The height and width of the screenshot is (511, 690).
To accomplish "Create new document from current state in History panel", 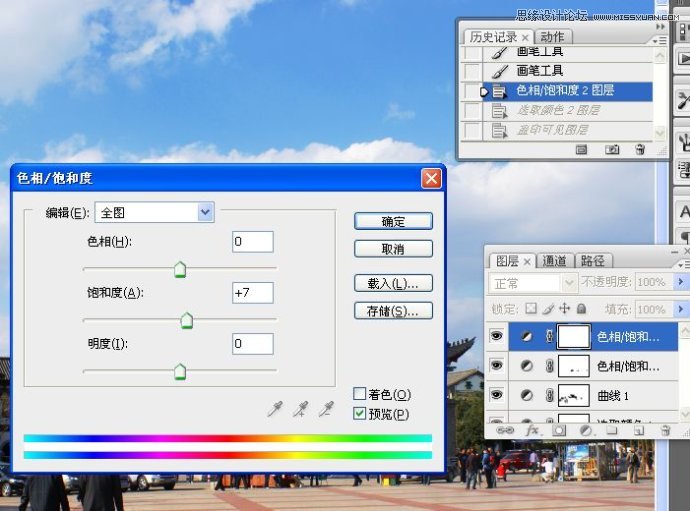I will click(581, 150).
